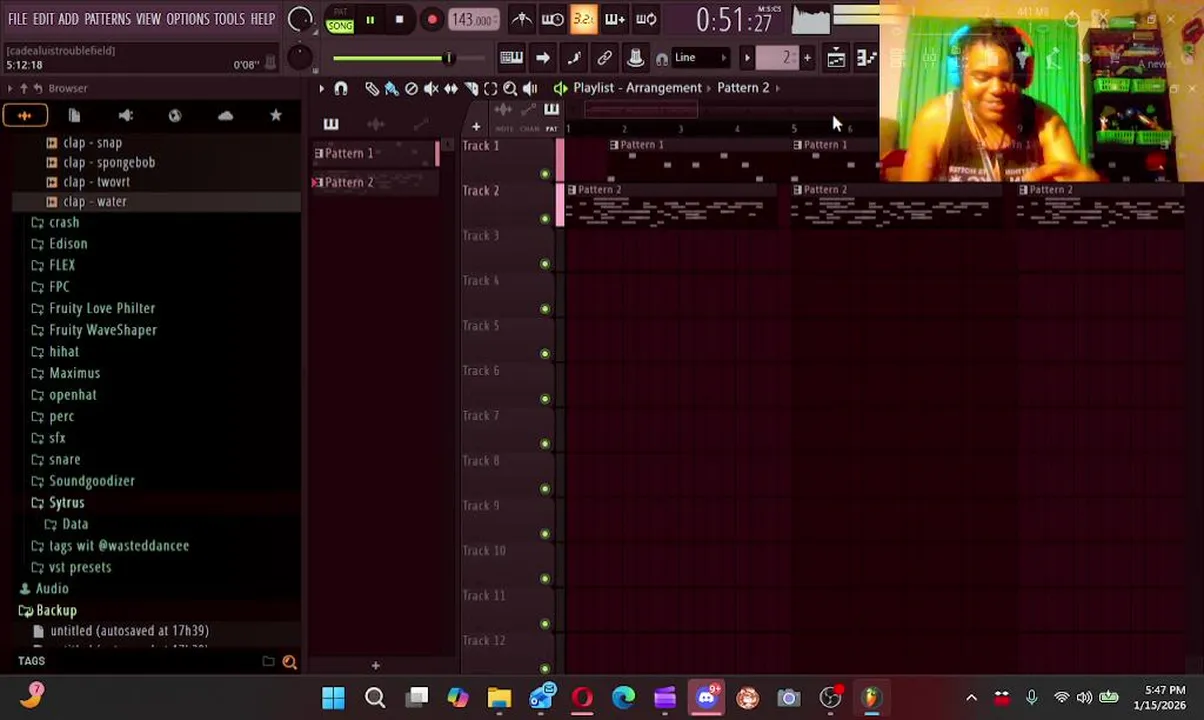Select Pattern 1 in picker panel
Screen dimensions: 1204x720
[375, 153]
